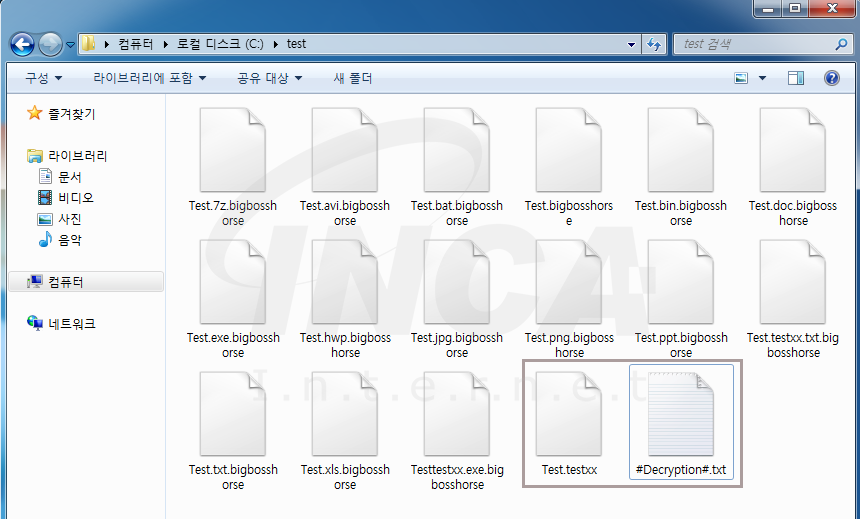
Task: Select the Test.exe.bigbosshorse file
Action: (x=233, y=299)
